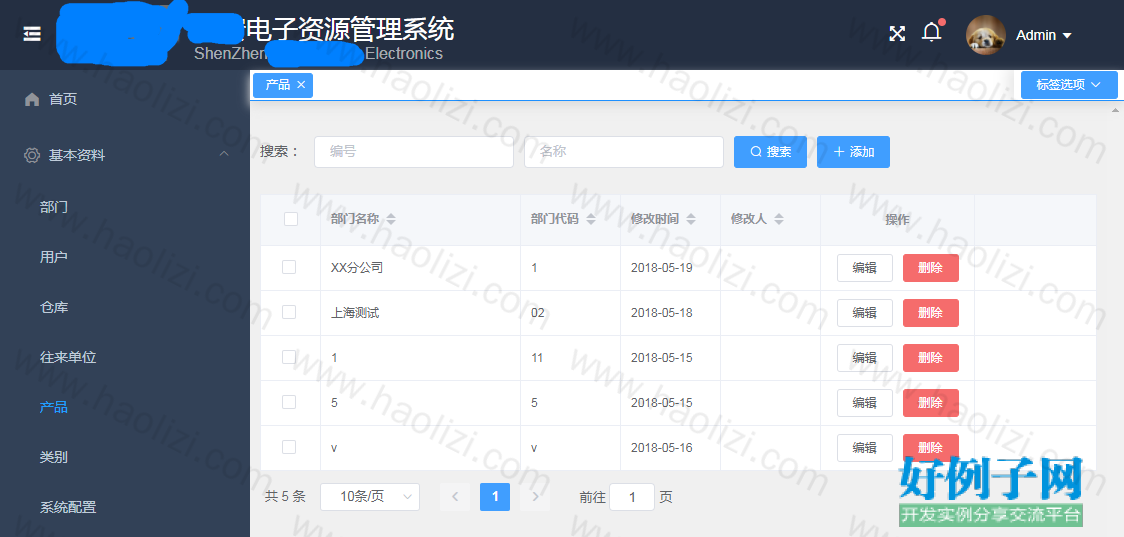The image size is (1124, 537).
Task: Edit the 2018-05-15 row named 5
Action: [865, 403]
